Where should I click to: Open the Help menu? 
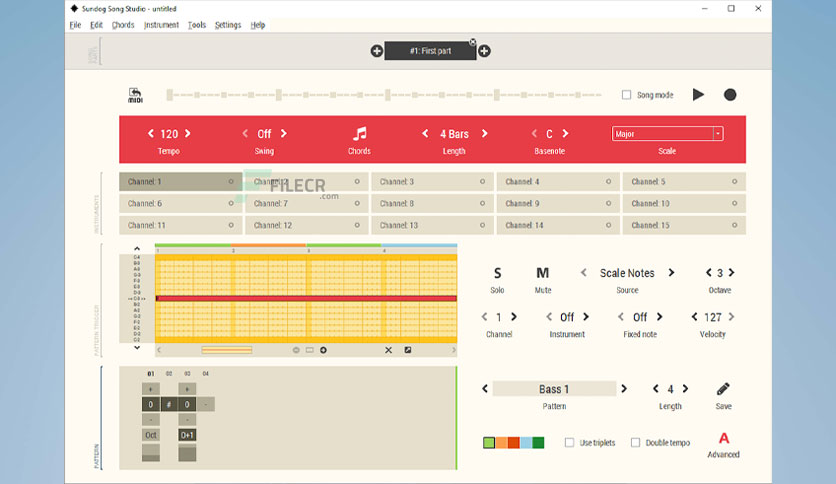point(258,25)
